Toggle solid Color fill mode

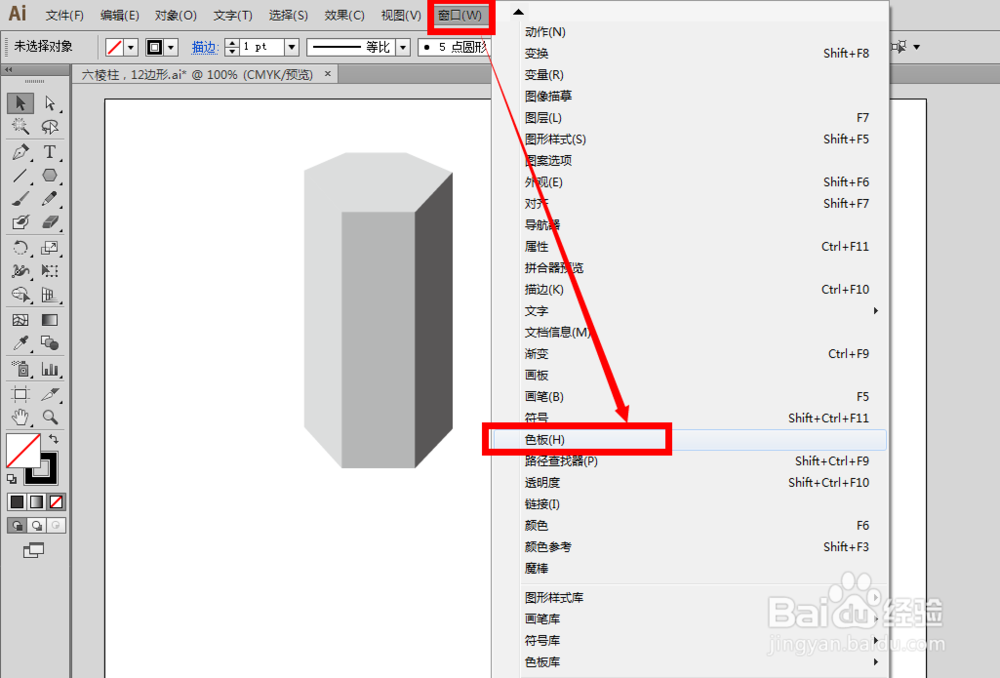pos(17,502)
